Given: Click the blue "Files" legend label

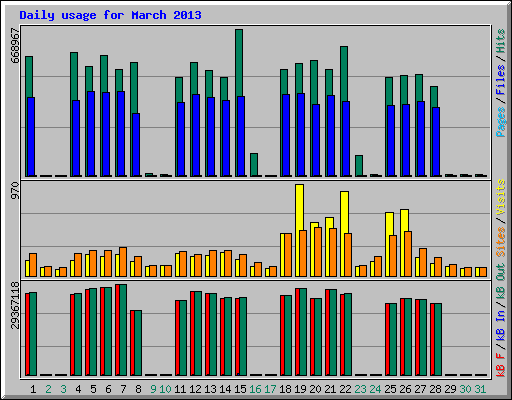Looking at the screenshot, I should pyautogui.click(x=500, y=80).
